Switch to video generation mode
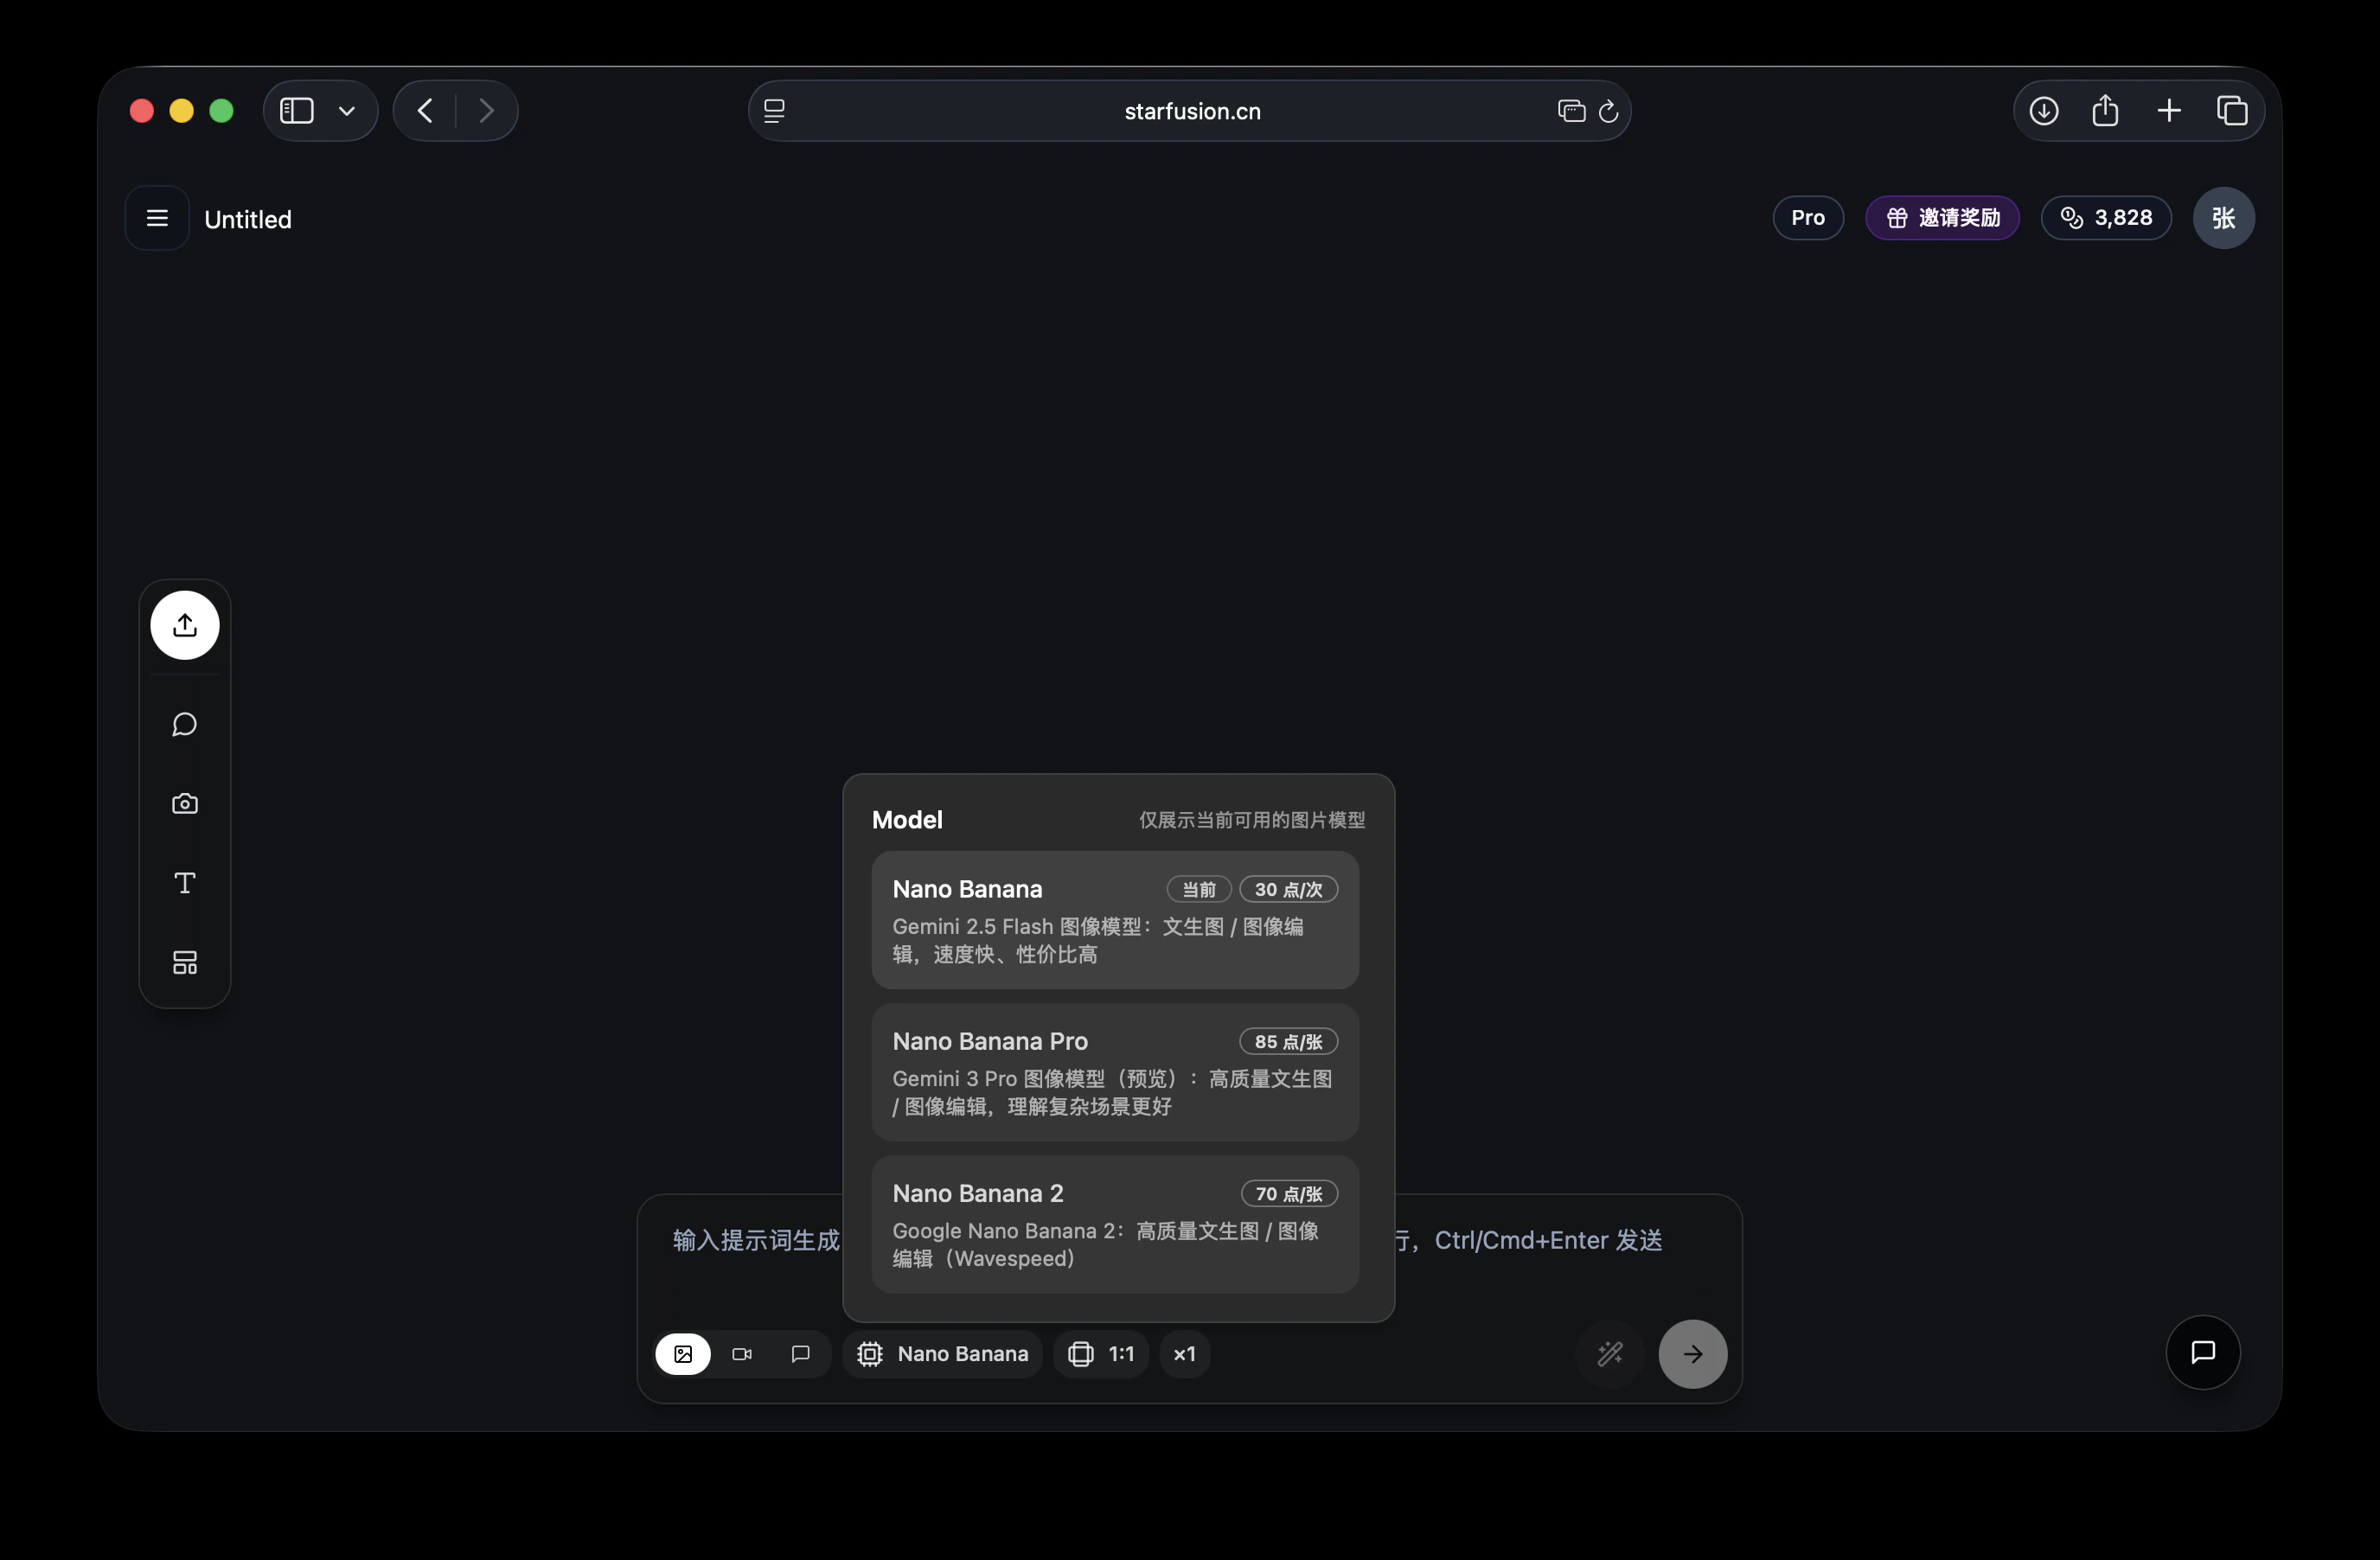The width and height of the screenshot is (2380, 1560). 742,1353
